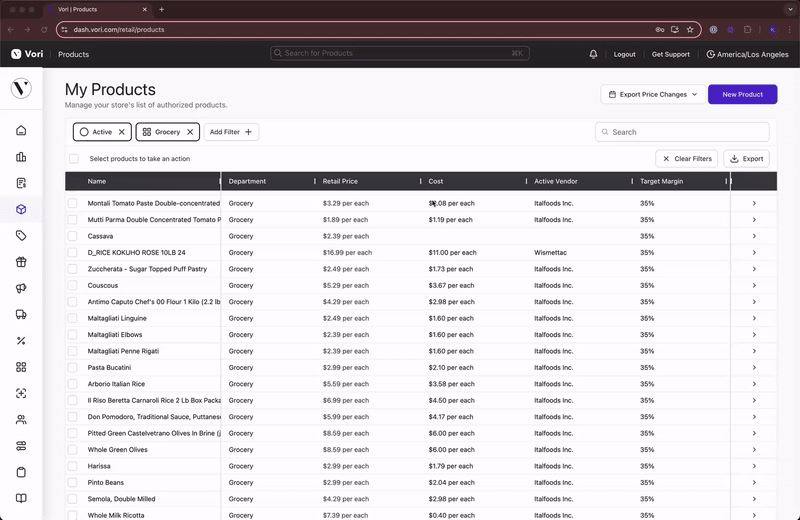This screenshot has width=800, height=520.
Task: Open the percent discounts sidebar icon
Action: point(21,341)
